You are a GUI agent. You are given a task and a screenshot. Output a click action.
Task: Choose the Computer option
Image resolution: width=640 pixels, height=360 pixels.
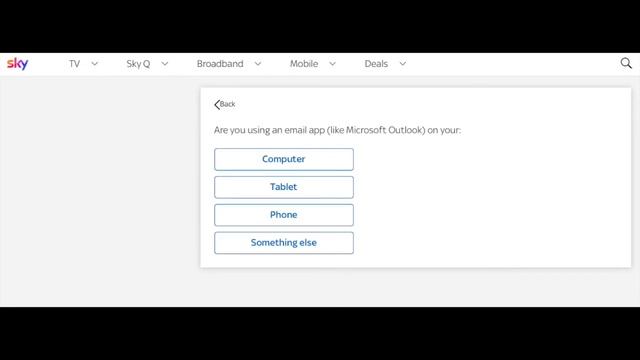tap(284, 159)
